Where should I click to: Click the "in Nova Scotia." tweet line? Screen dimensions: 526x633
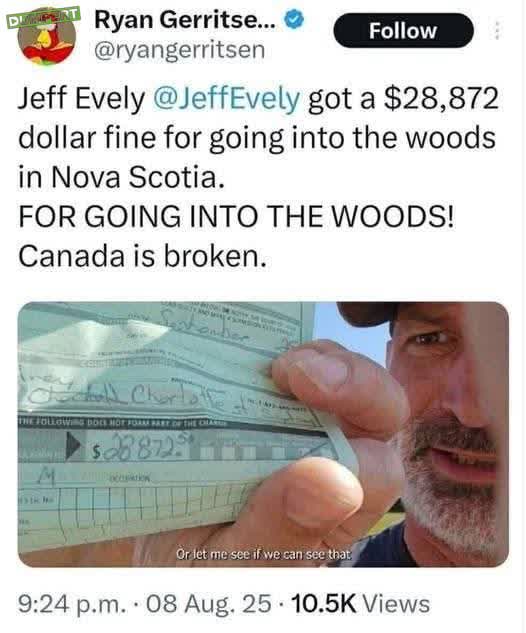(121, 177)
